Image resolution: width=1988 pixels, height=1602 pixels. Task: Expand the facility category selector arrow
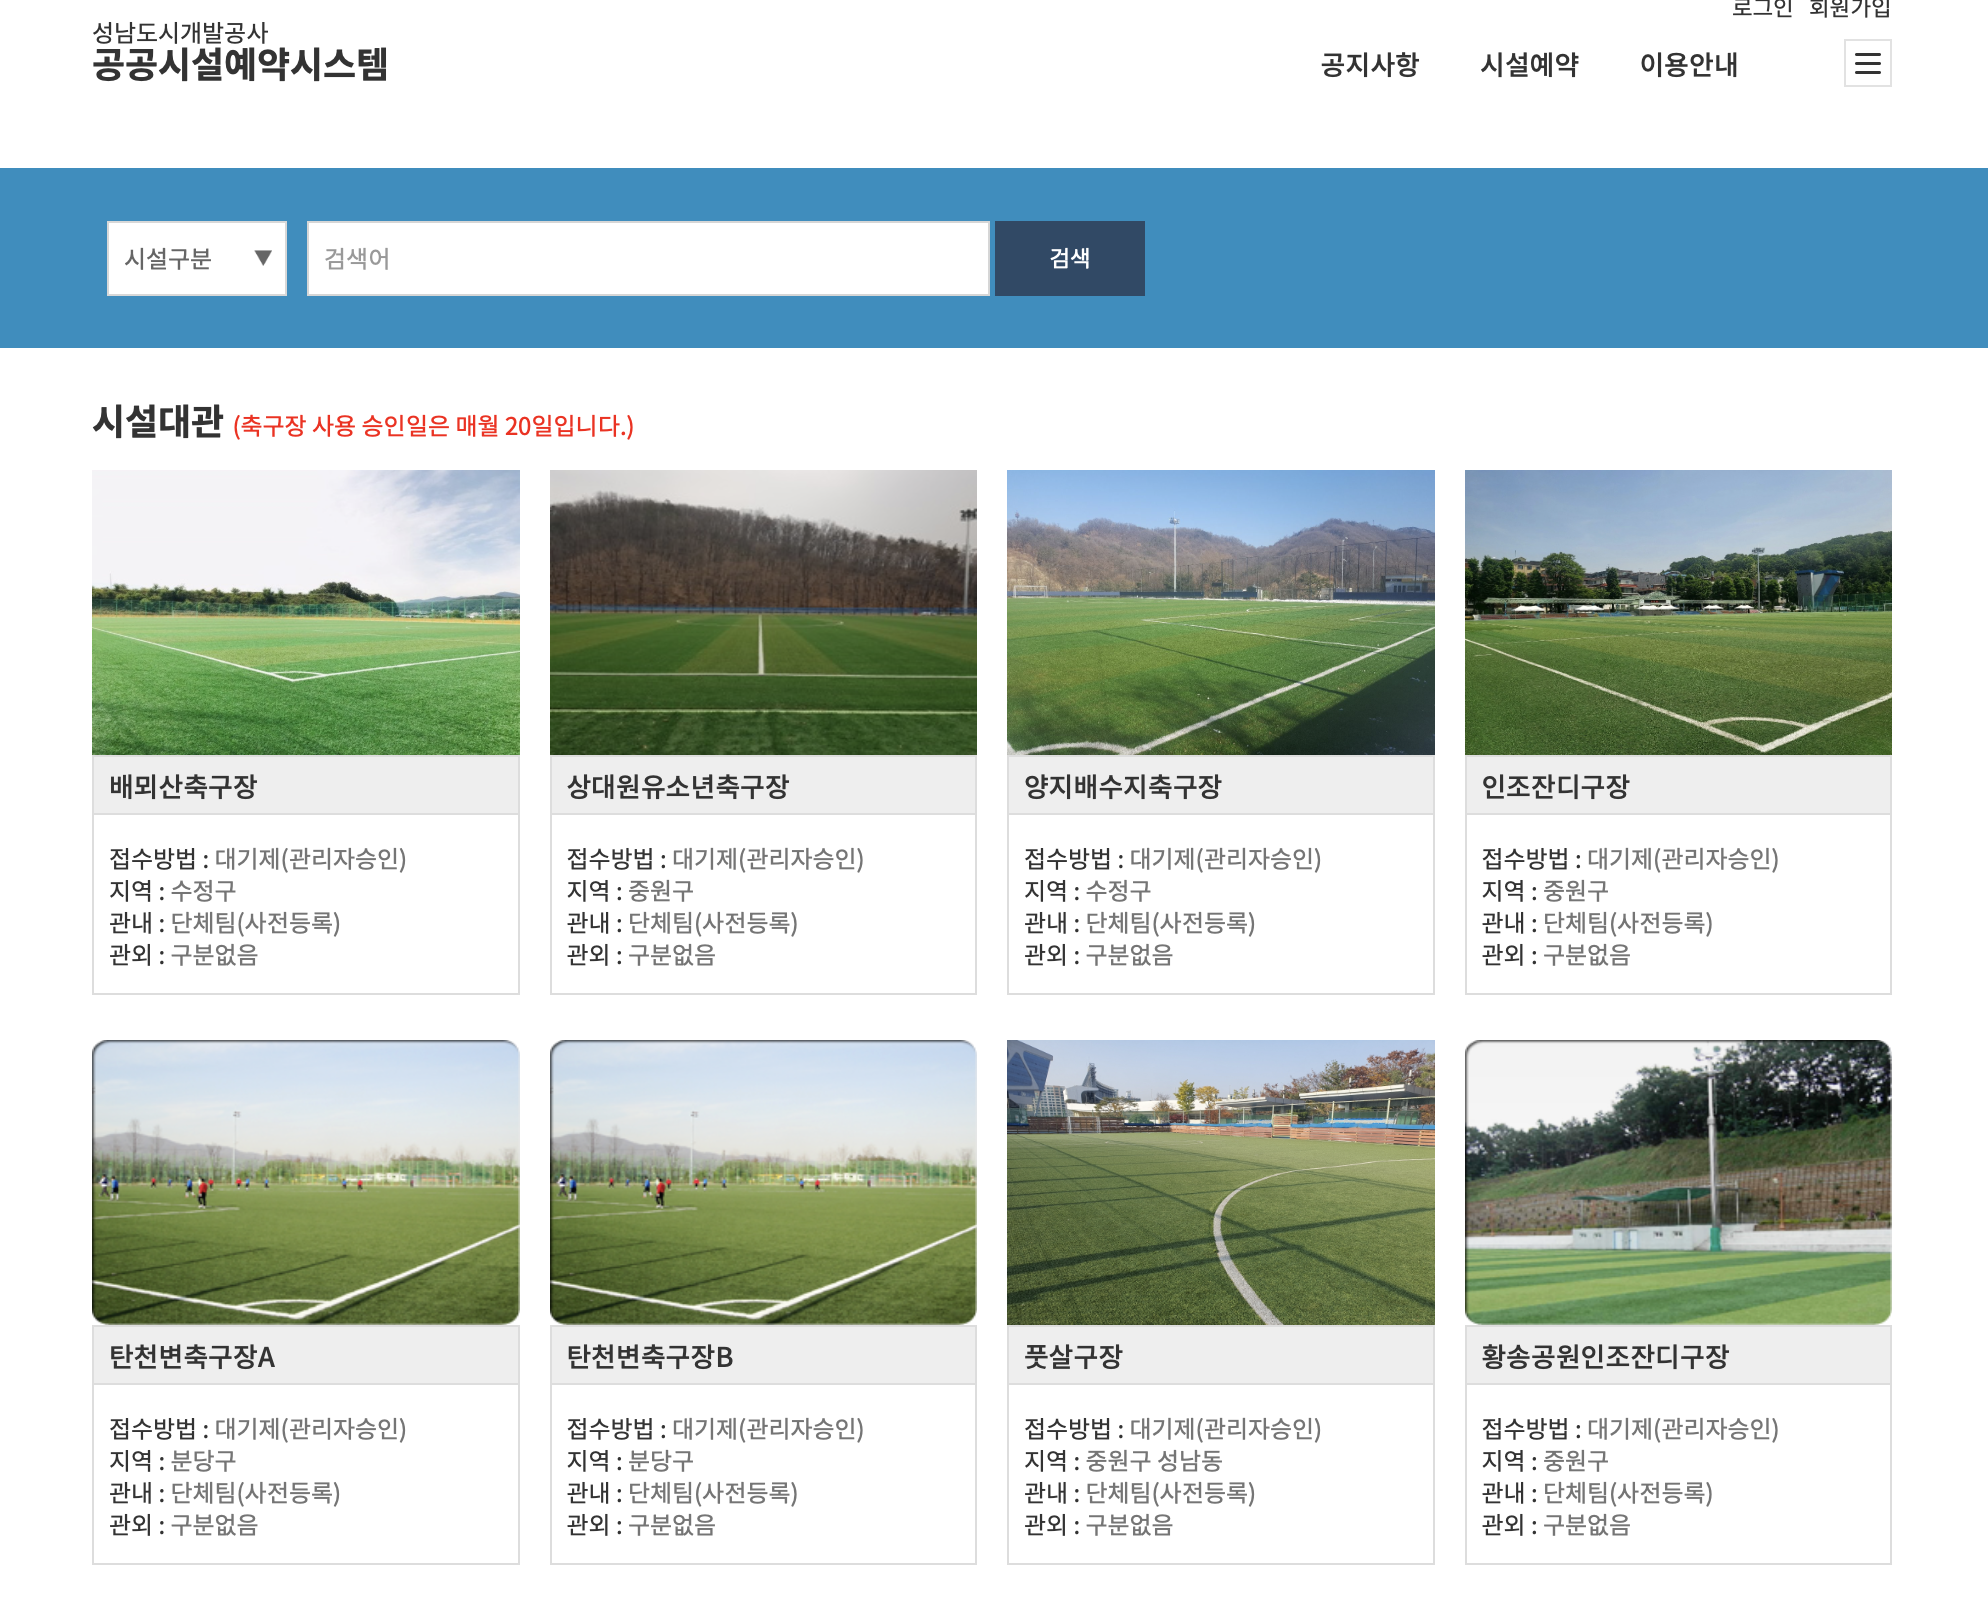tap(263, 258)
